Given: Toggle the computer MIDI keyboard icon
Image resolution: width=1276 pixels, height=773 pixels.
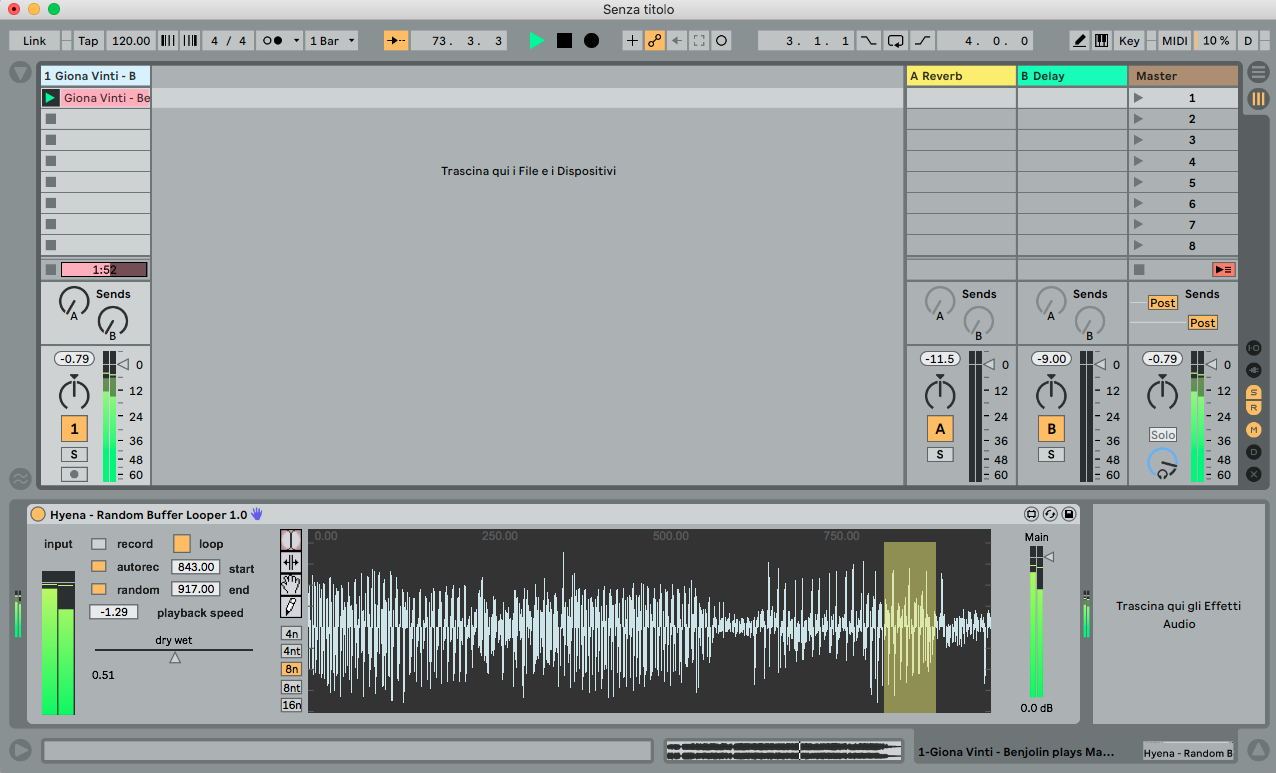Looking at the screenshot, I should (x=1101, y=41).
